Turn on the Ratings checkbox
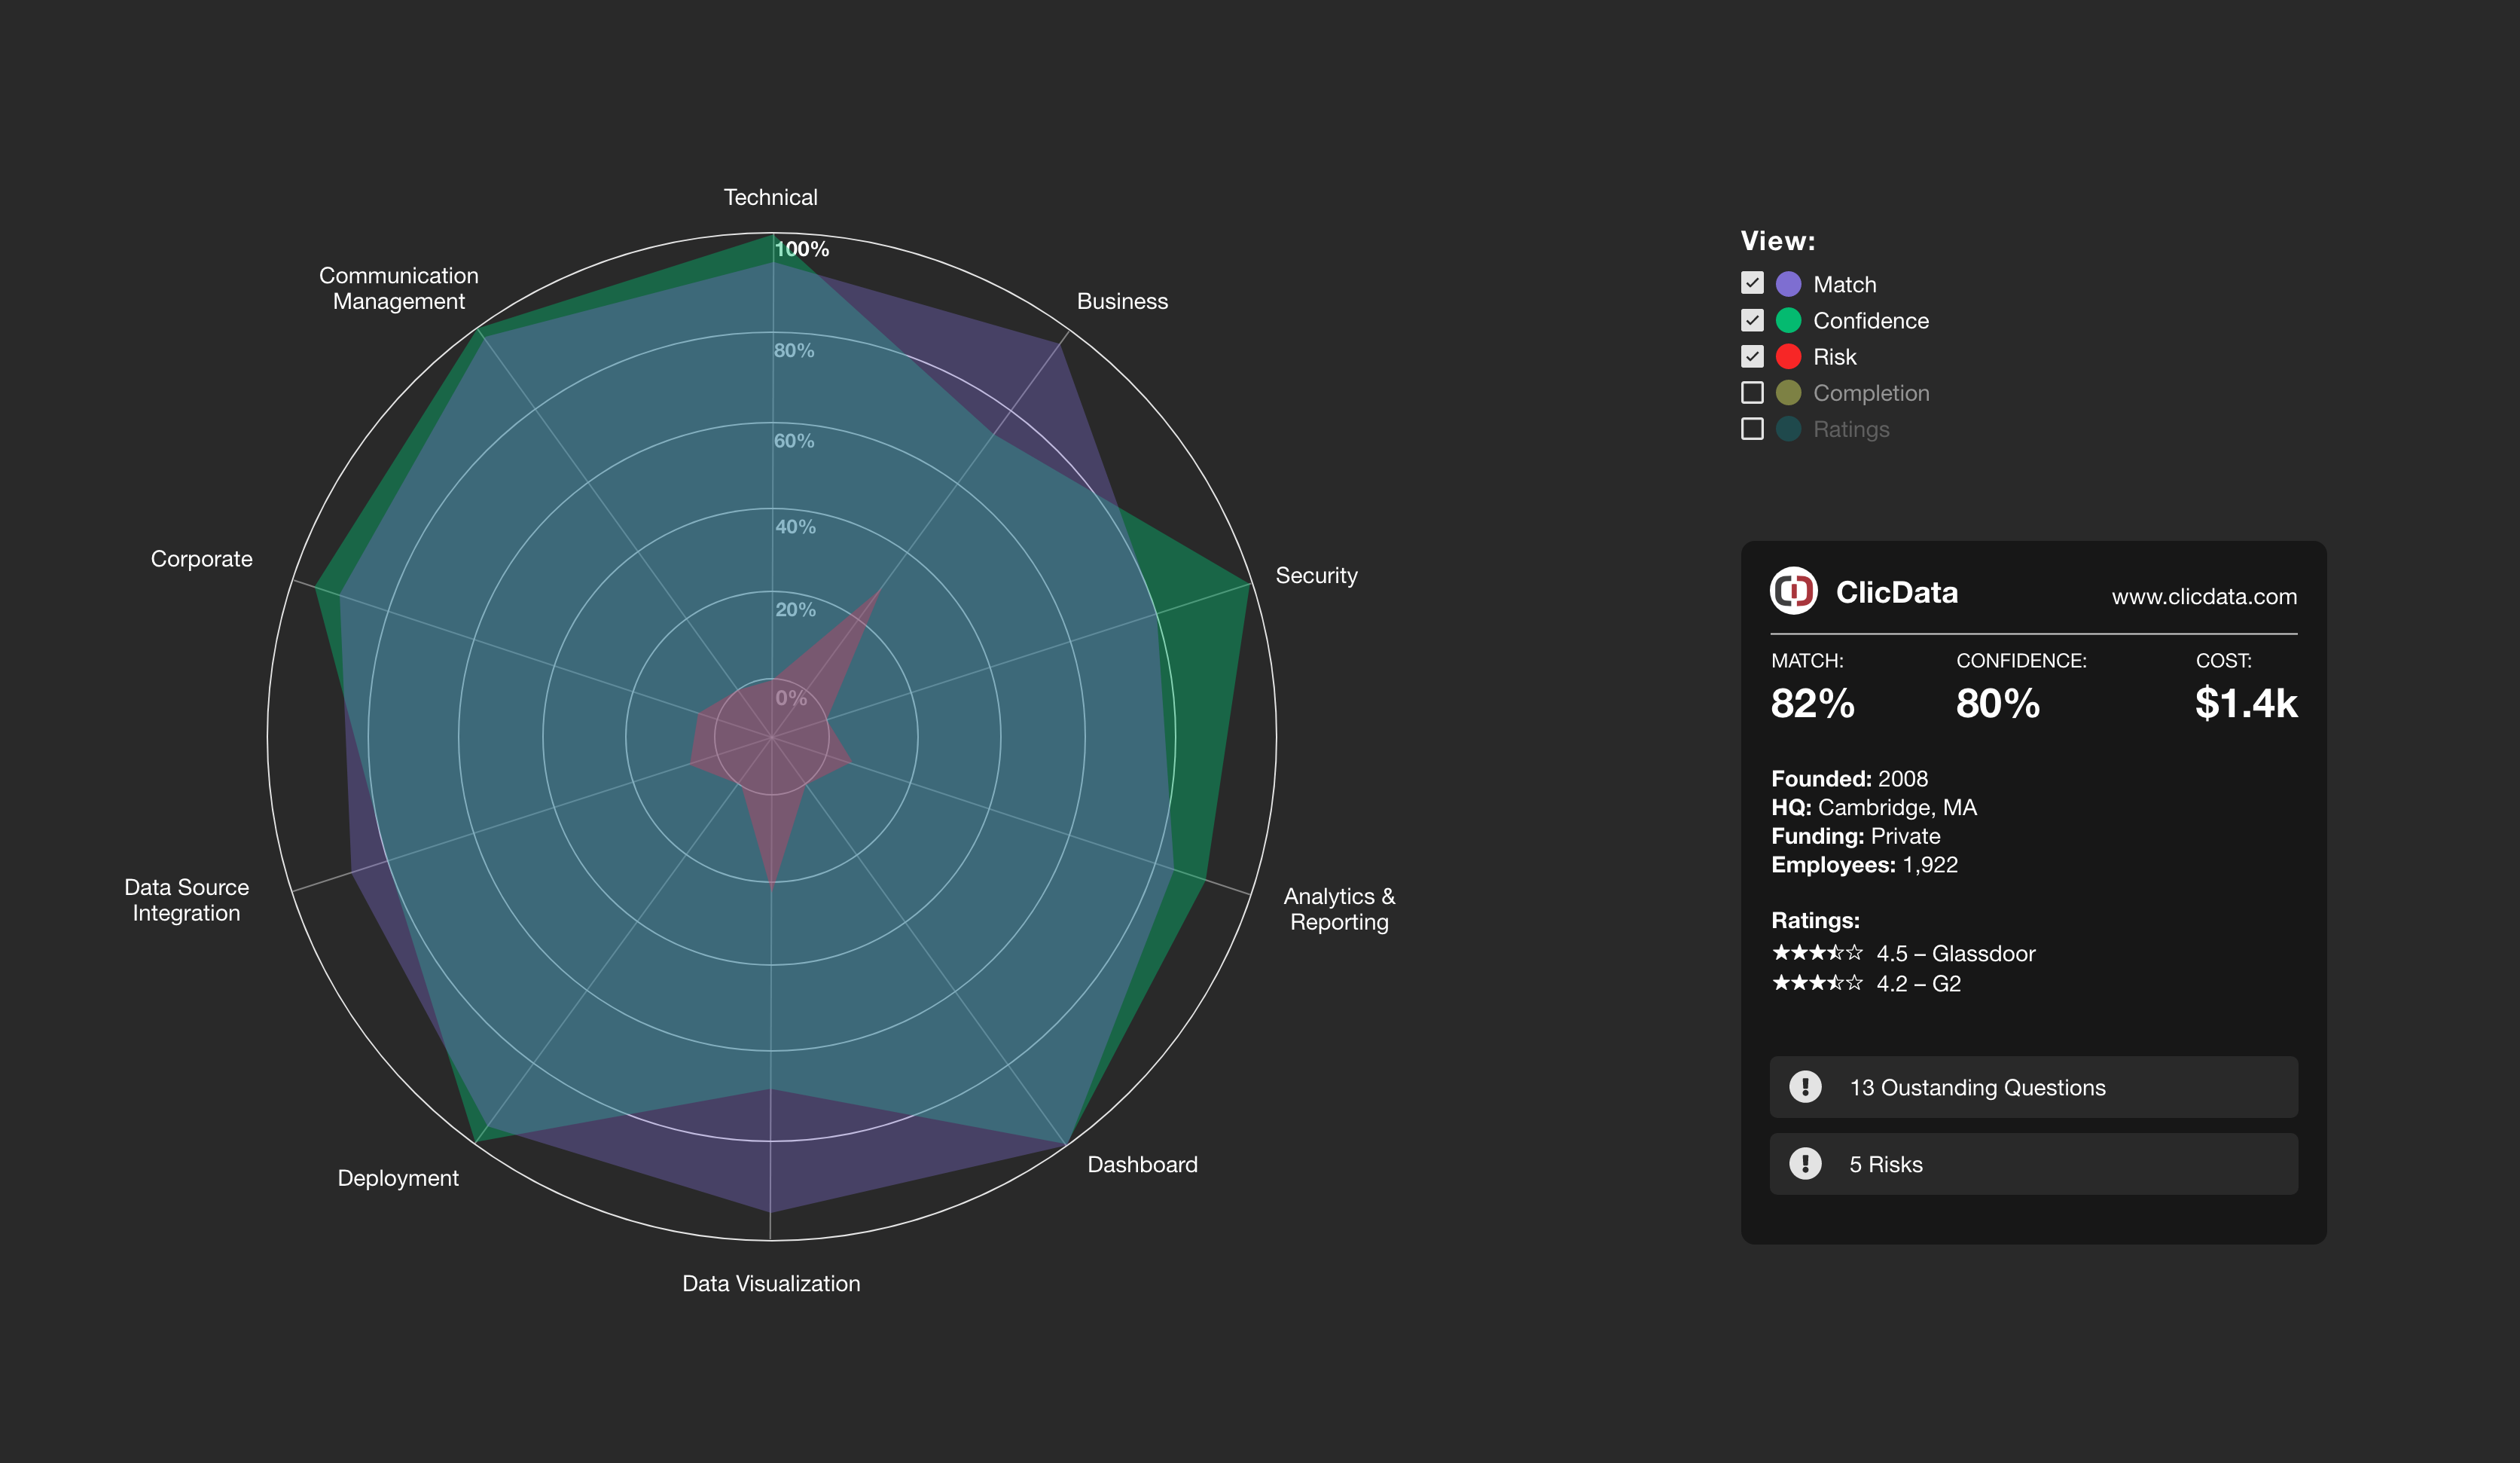2520x1463 pixels. click(1752, 428)
